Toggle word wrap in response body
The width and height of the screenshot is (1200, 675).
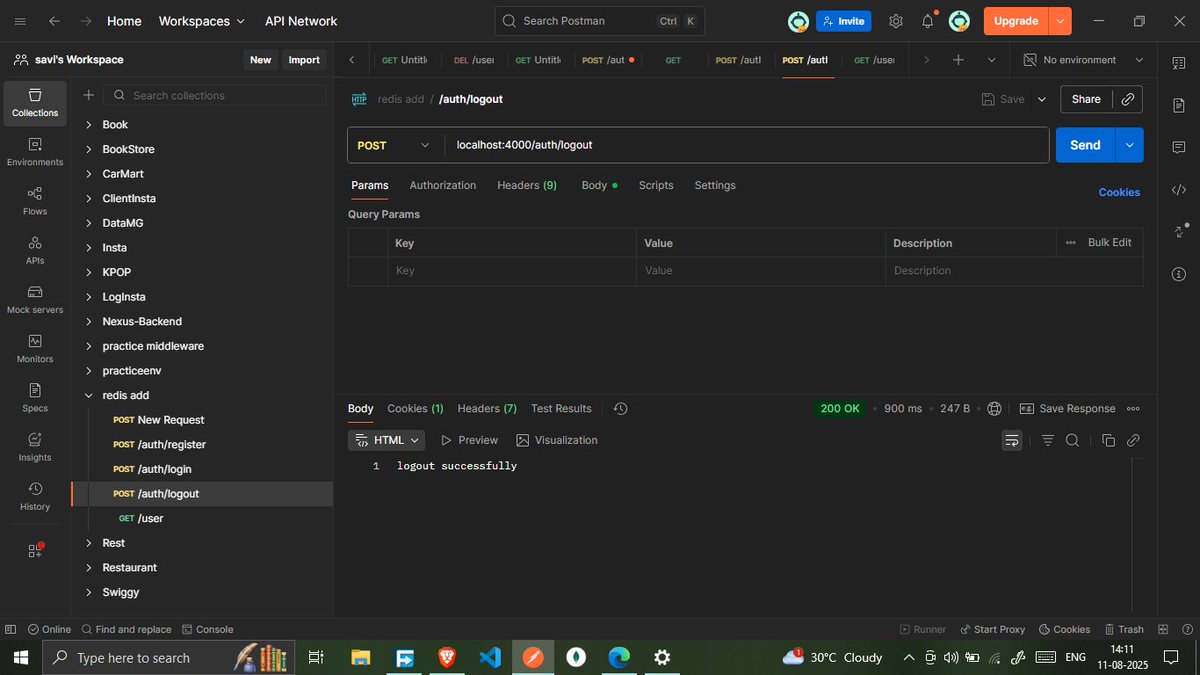(1012, 440)
